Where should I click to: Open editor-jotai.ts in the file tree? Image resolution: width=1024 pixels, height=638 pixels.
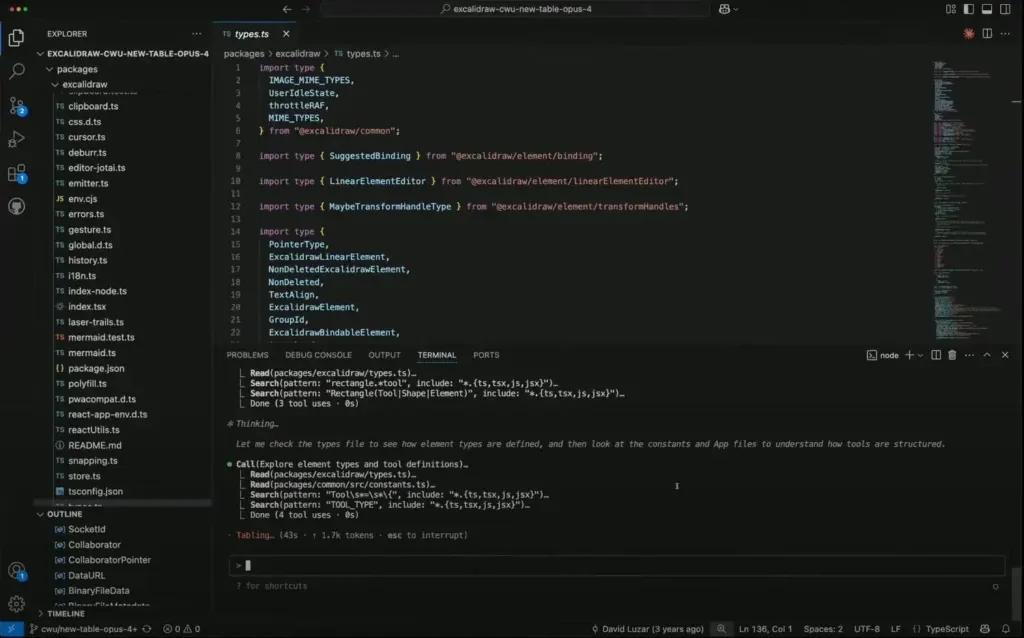coord(97,168)
